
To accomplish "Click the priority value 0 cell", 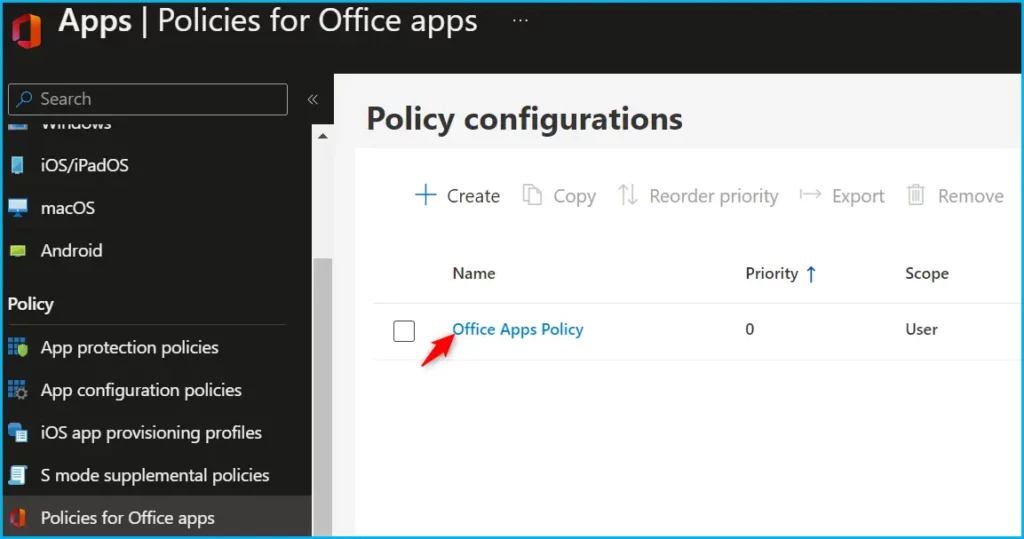I will (x=750, y=329).
